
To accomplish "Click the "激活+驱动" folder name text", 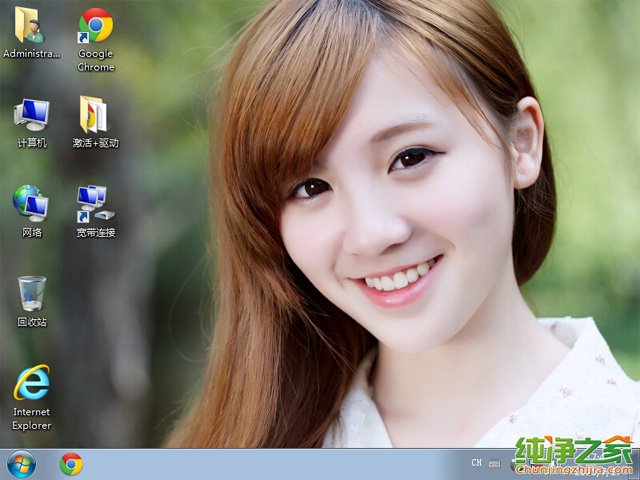I will point(96,143).
